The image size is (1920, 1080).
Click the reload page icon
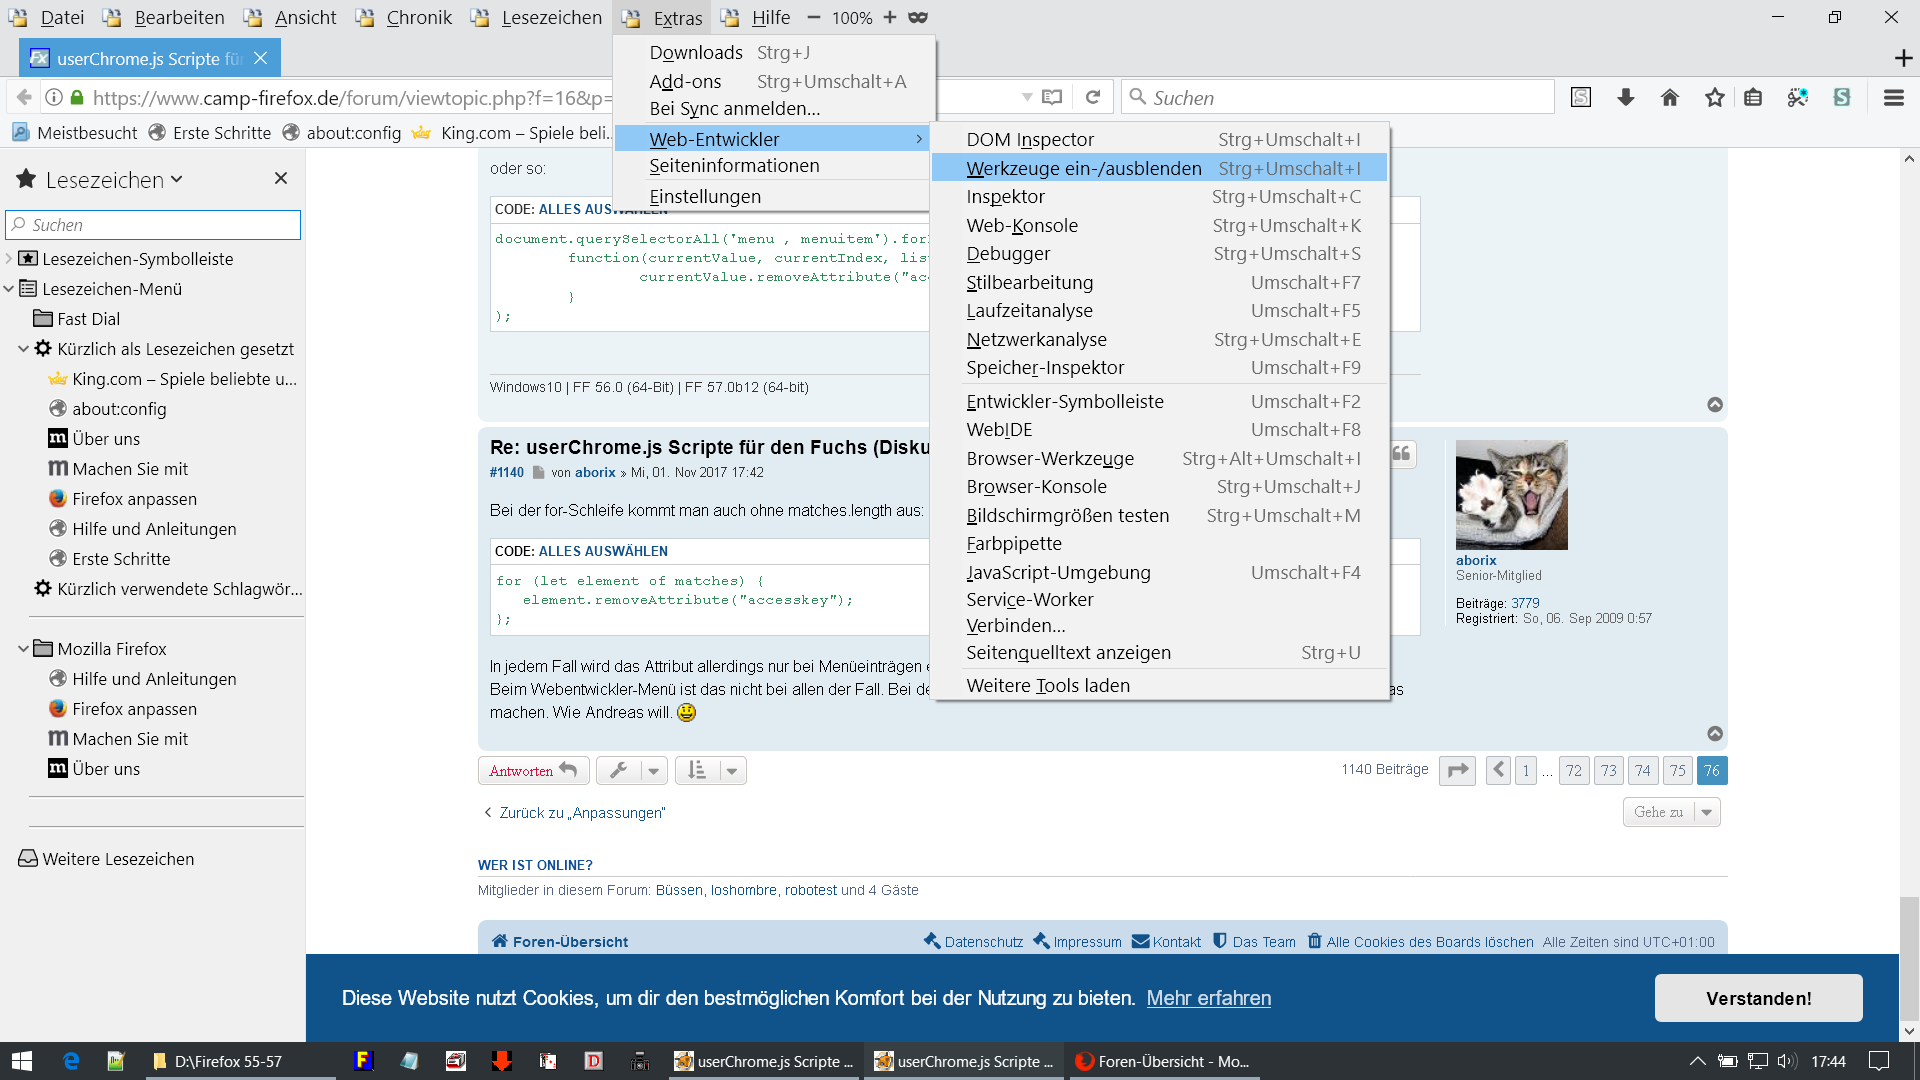coord(1093,97)
